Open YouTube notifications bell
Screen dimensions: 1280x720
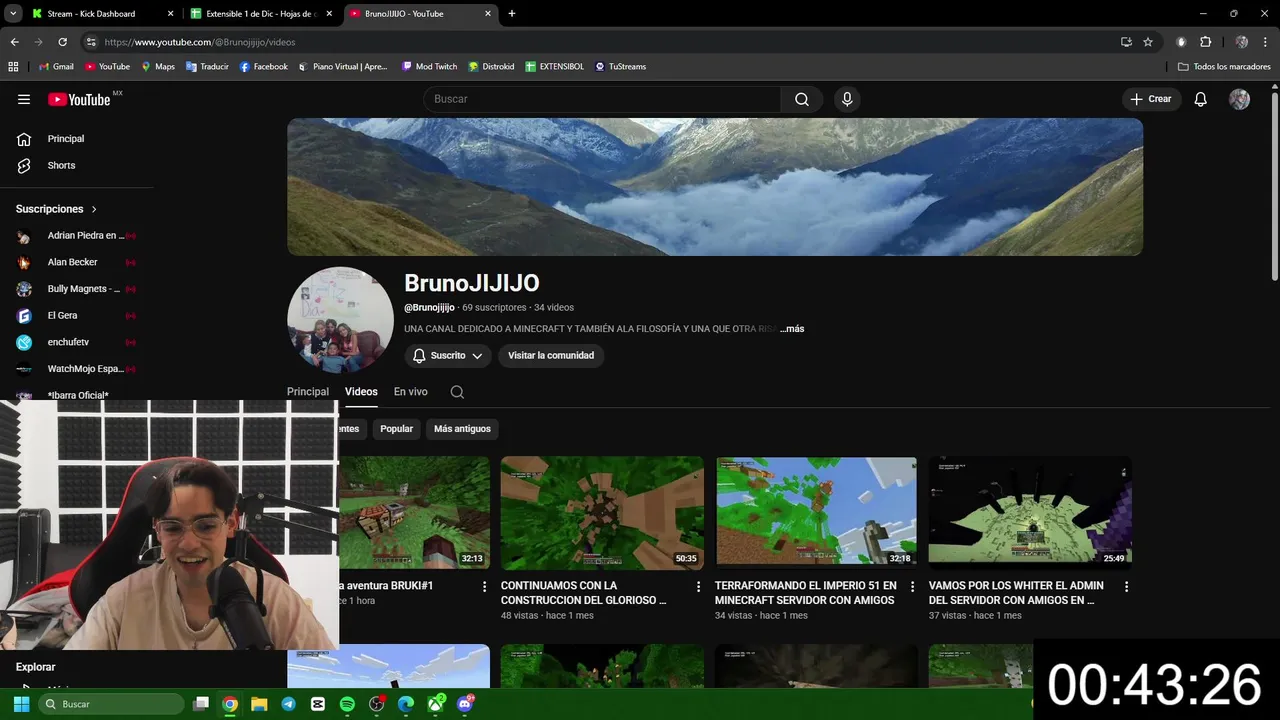click(1201, 99)
